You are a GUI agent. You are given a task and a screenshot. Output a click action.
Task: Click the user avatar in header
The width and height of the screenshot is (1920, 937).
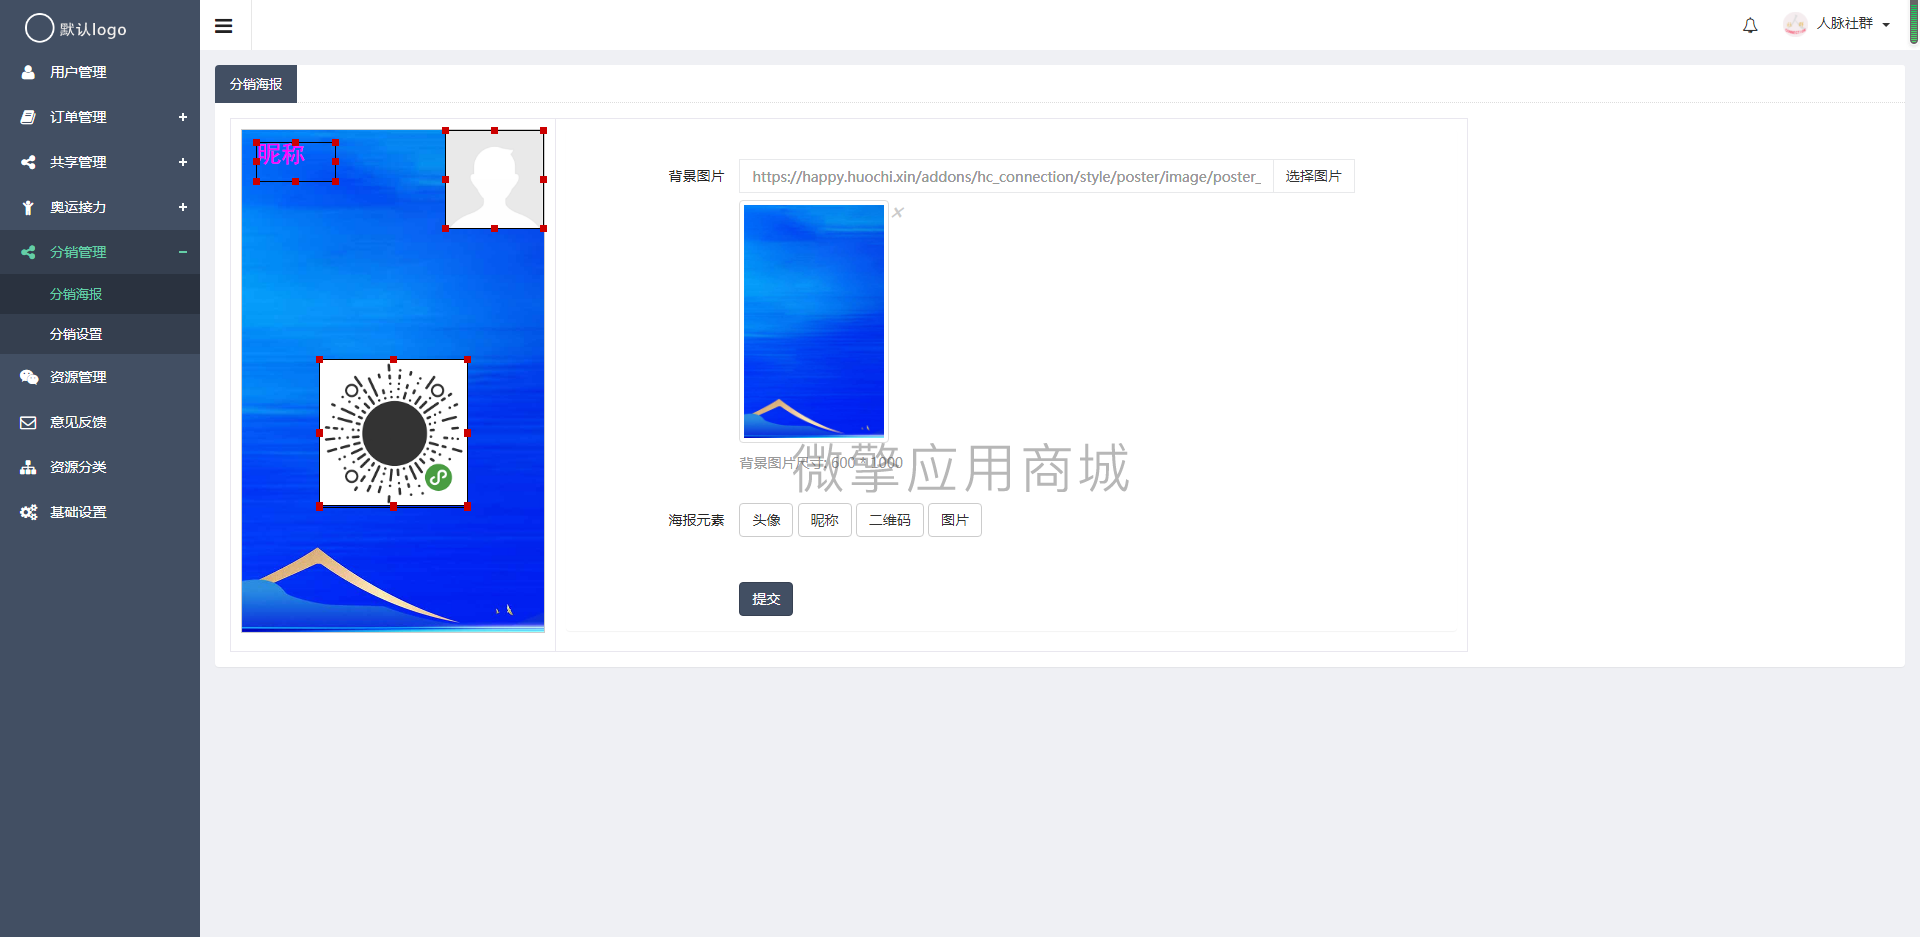click(x=1796, y=24)
